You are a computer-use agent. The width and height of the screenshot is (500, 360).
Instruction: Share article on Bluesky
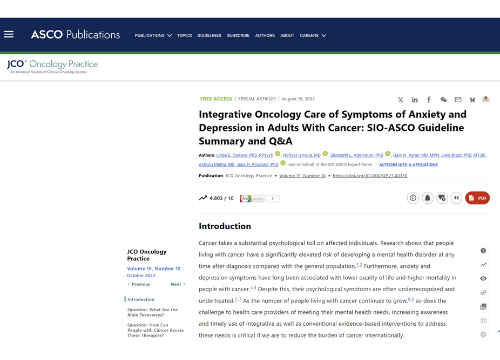472,100
